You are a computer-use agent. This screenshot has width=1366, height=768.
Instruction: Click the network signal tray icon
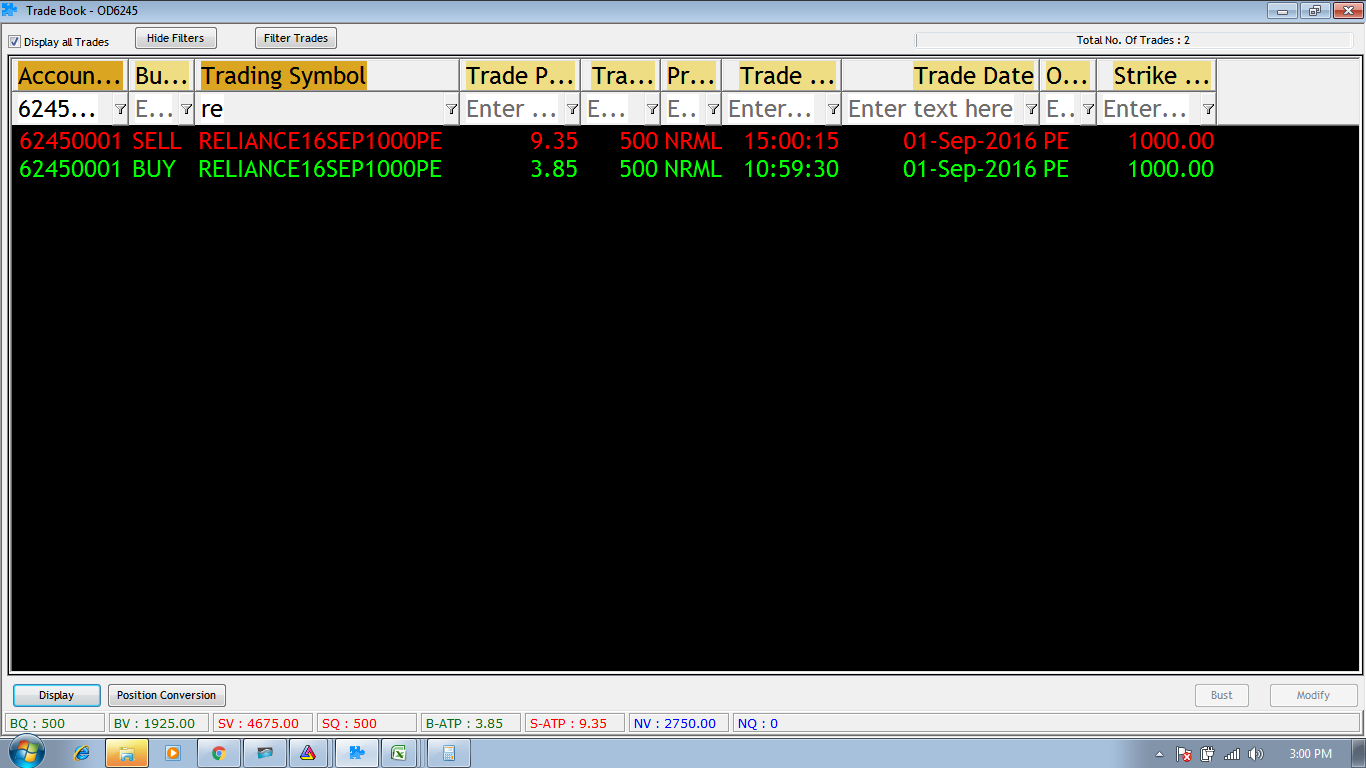1232,754
